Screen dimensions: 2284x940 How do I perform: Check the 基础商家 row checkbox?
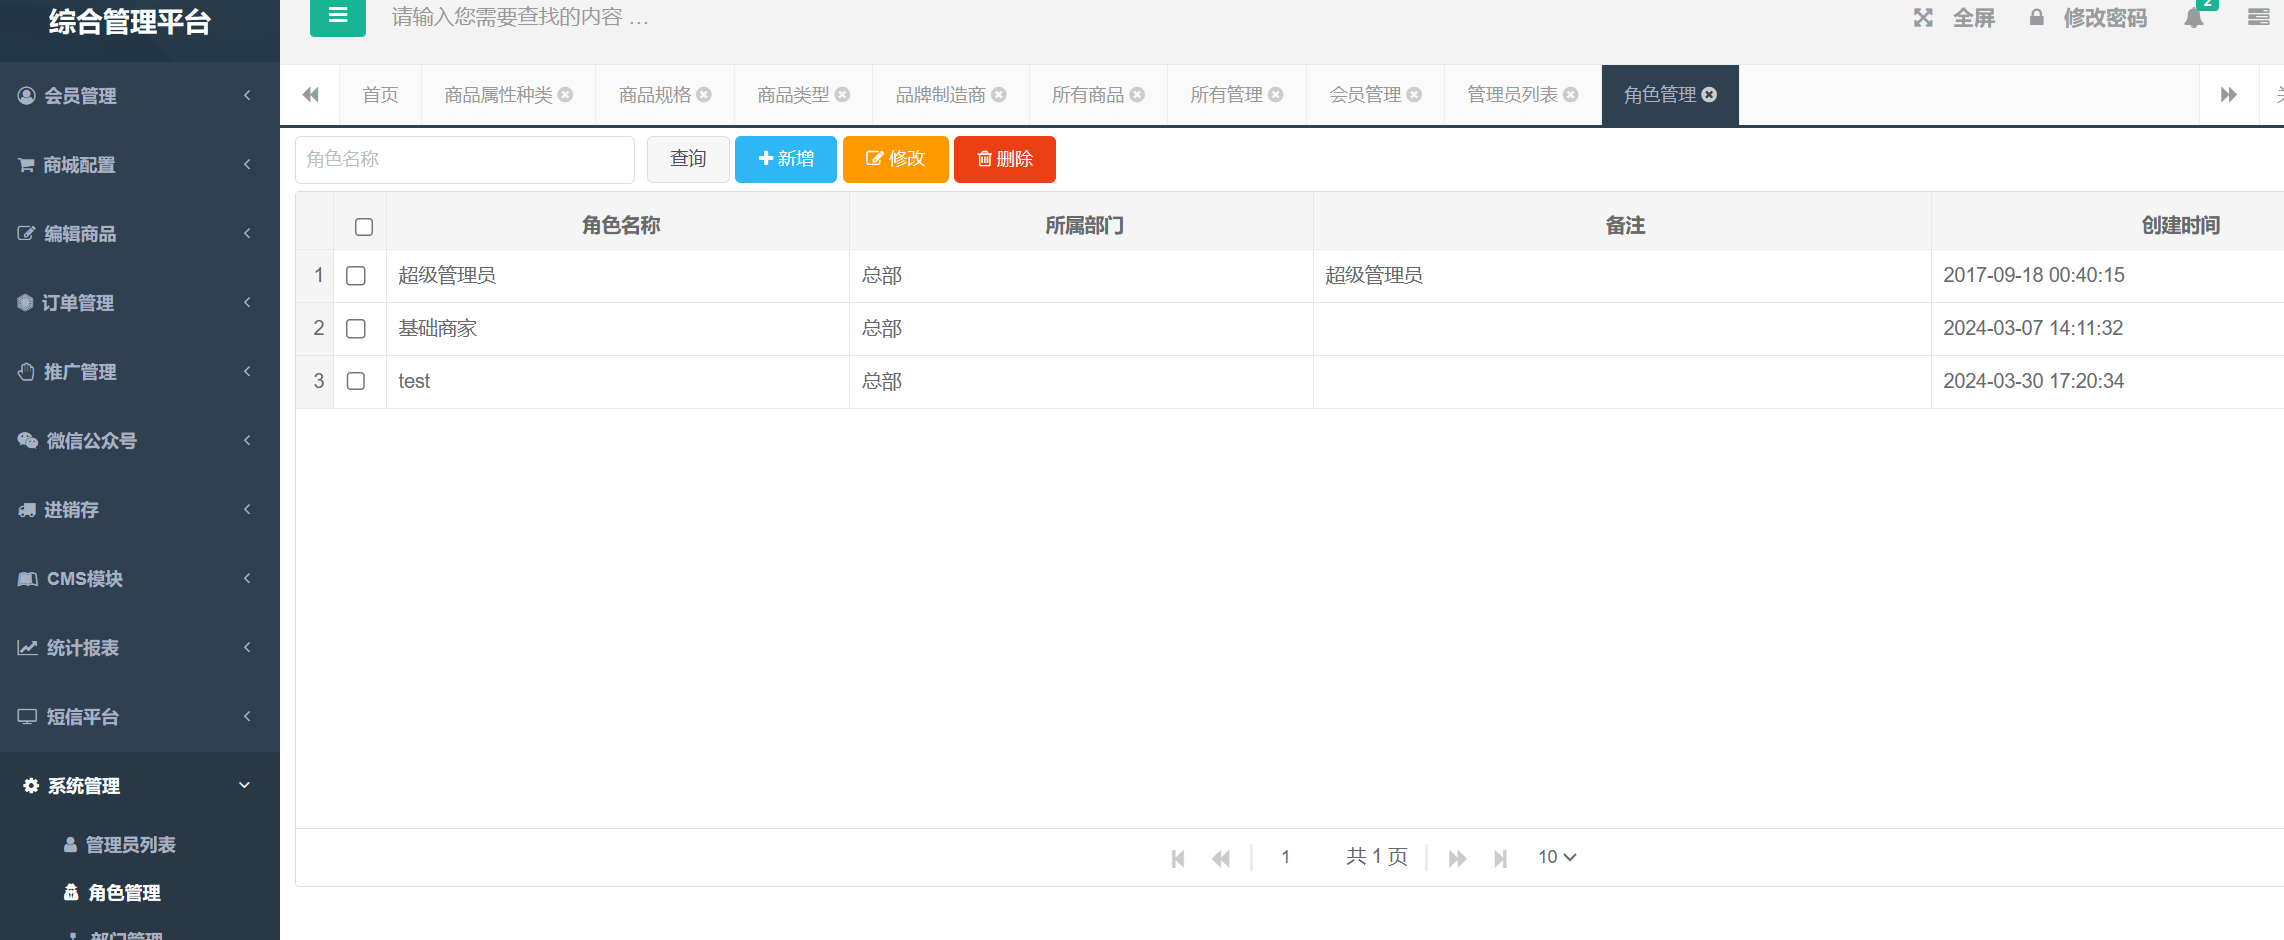pos(356,329)
